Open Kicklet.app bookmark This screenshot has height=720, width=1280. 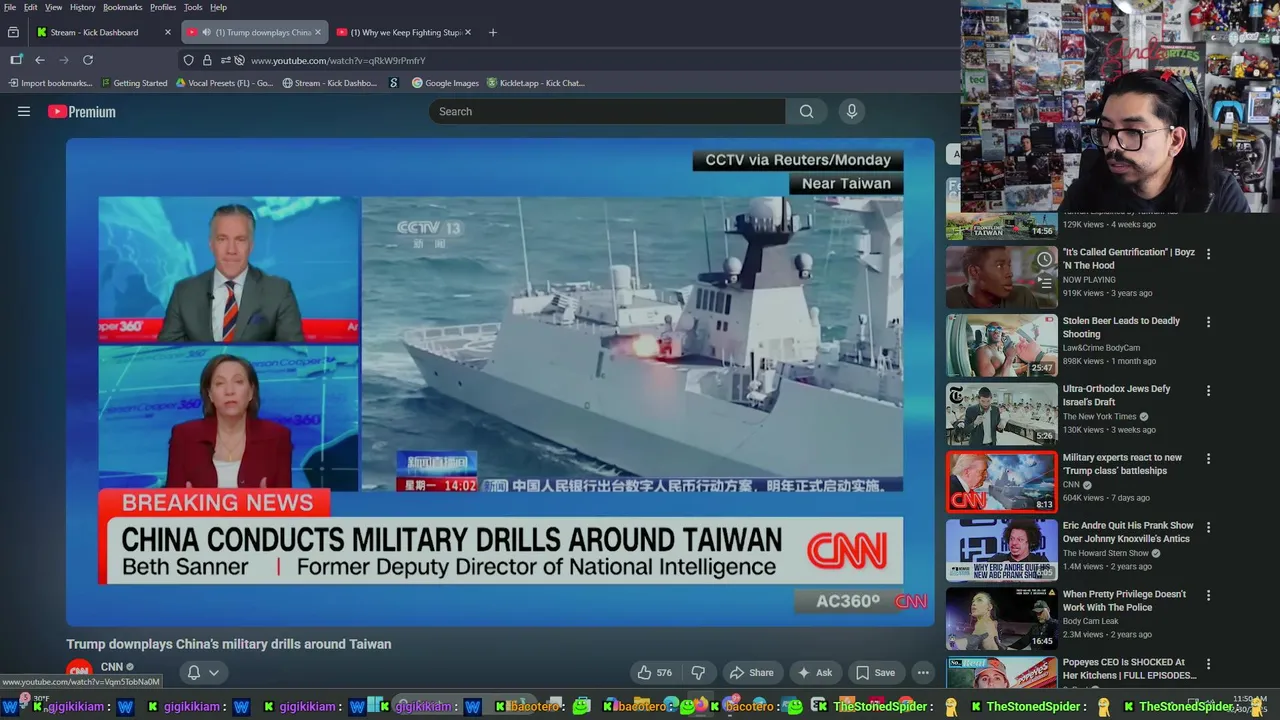pyautogui.click(x=536, y=83)
